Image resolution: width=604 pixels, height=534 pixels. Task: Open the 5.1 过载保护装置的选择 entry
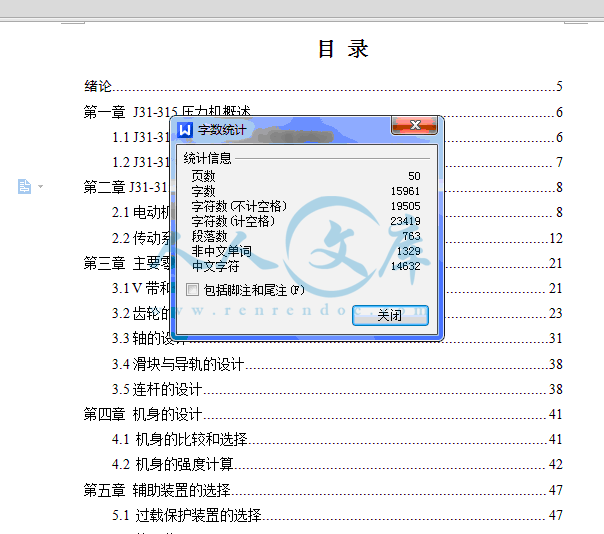pyautogui.click(x=337, y=515)
